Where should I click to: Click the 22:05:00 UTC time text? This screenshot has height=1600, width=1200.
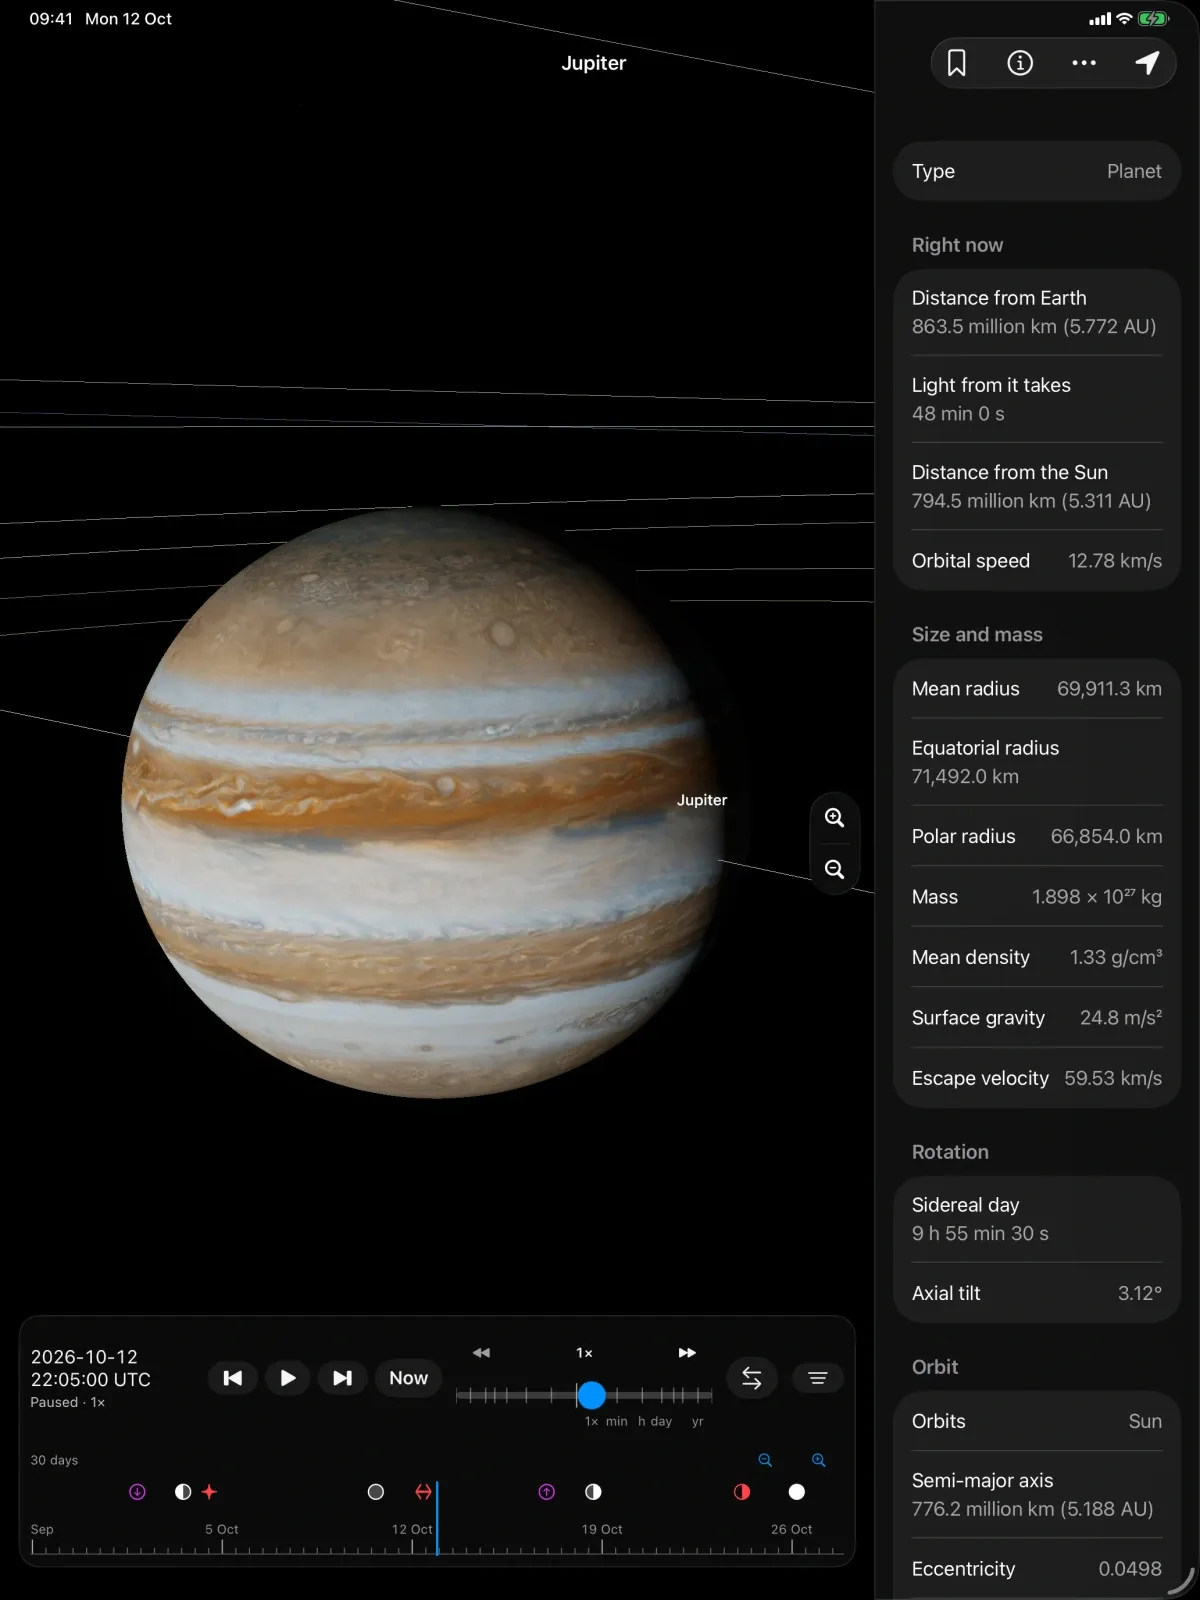(x=91, y=1380)
